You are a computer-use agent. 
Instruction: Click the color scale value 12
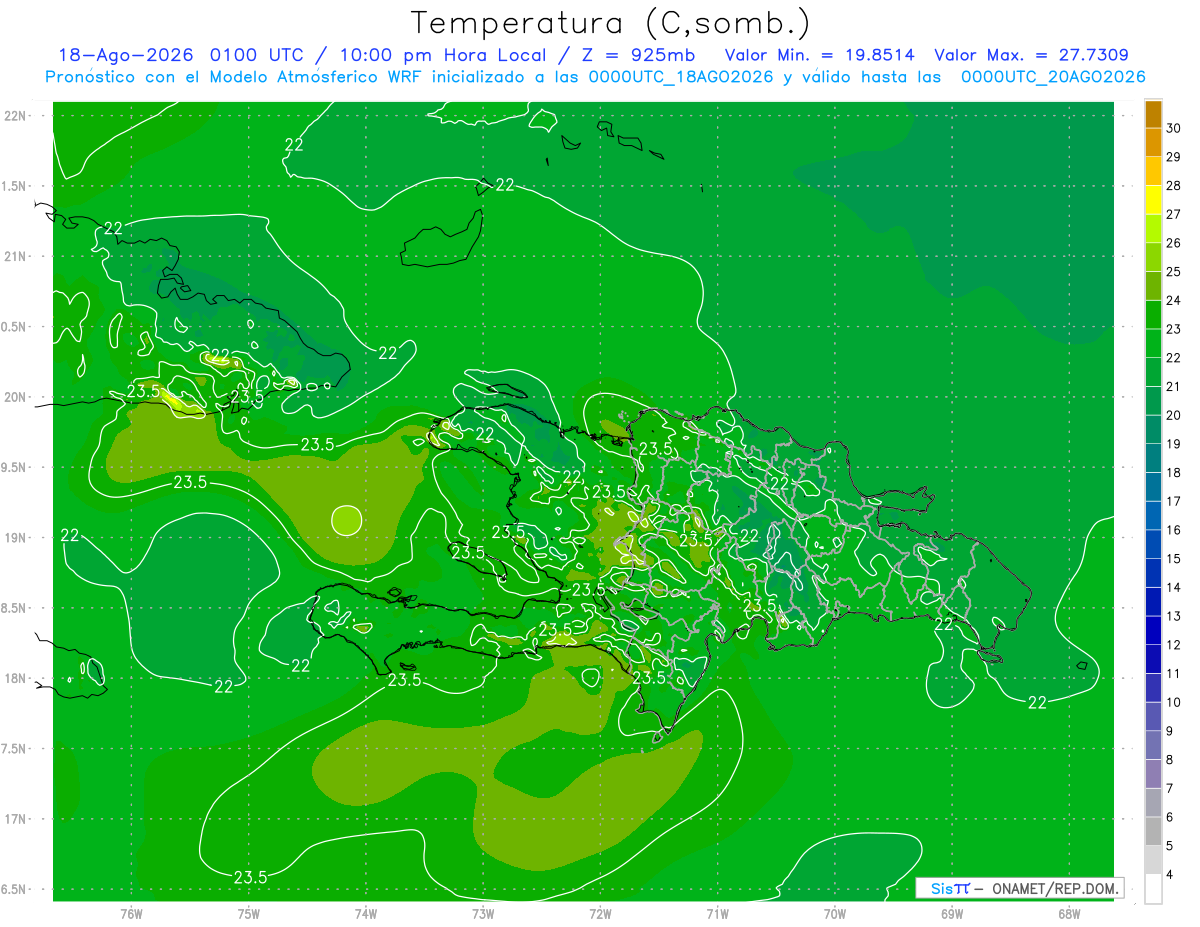tap(1174, 645)
